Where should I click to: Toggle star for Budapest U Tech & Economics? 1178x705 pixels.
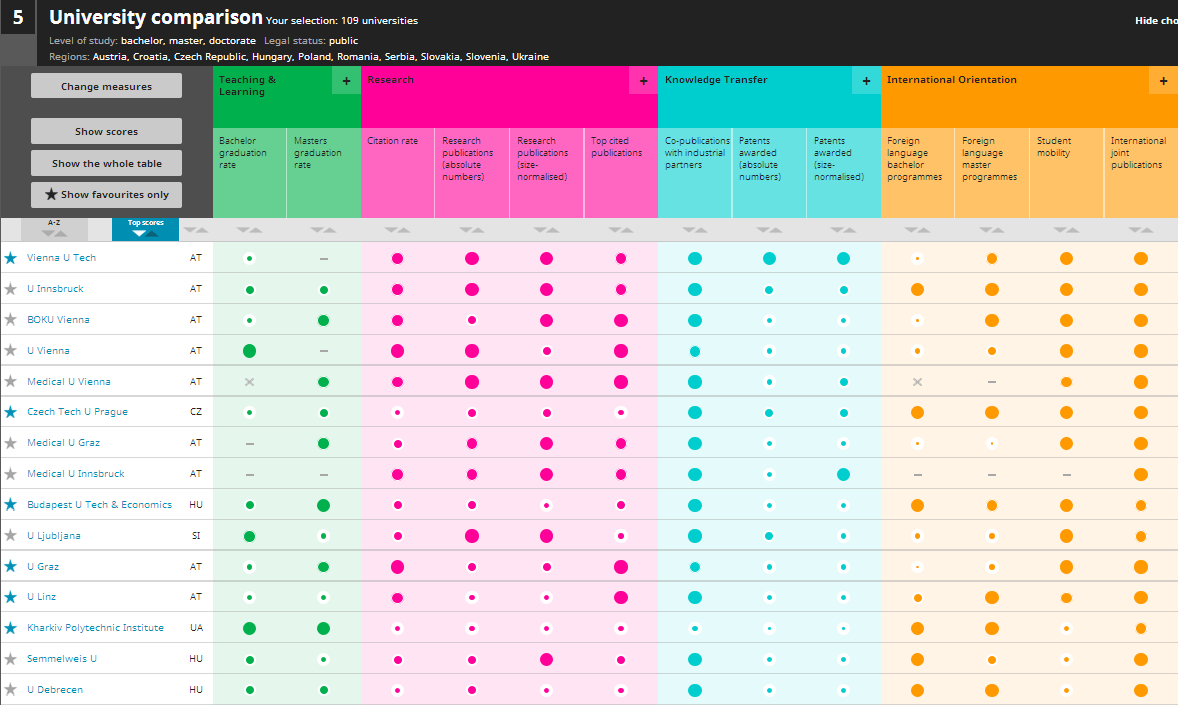(11, 504)
